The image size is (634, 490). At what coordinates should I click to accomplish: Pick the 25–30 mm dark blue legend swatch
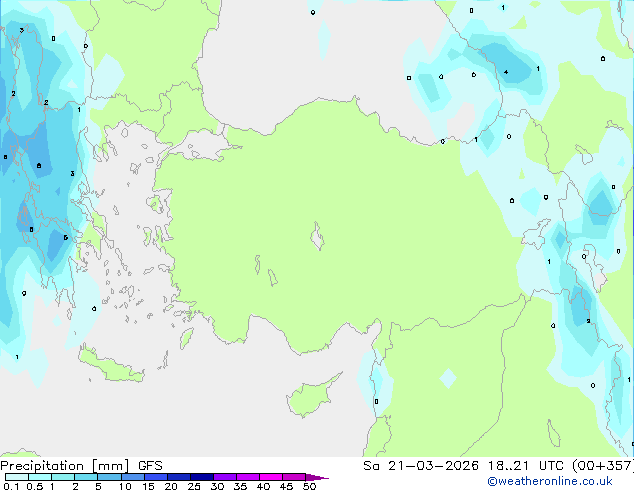[202, 477]
